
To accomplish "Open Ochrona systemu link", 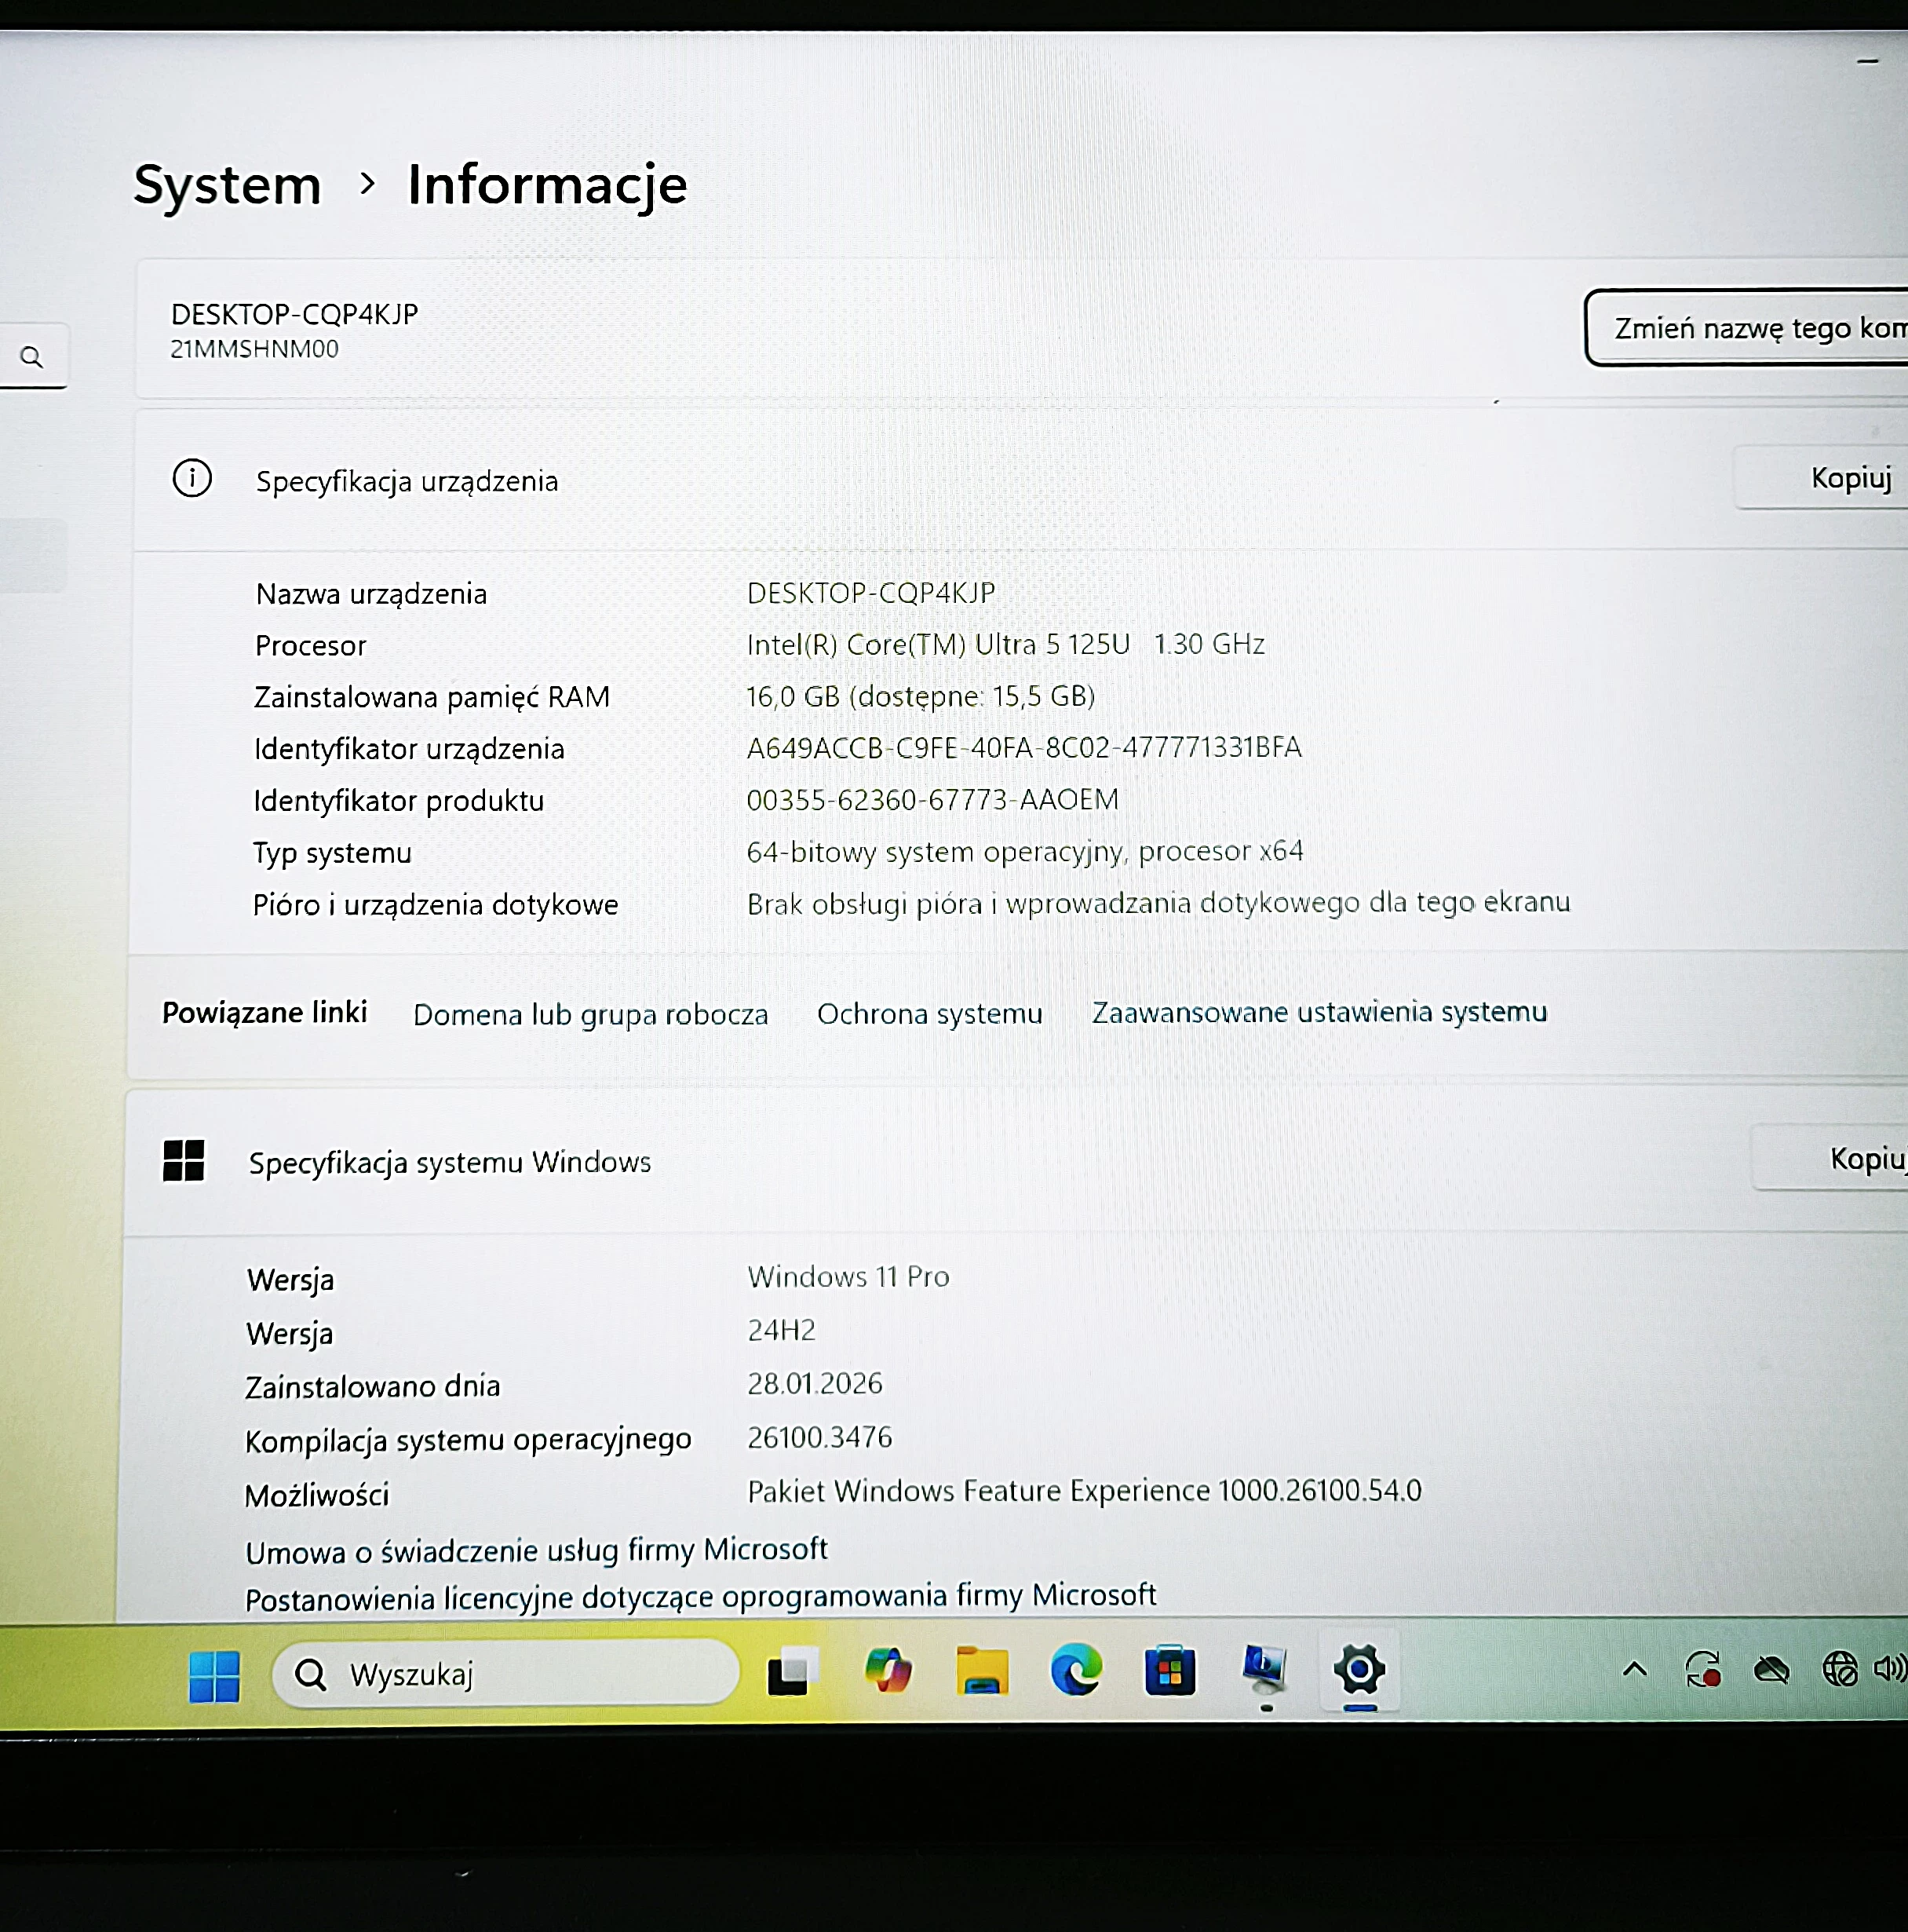I will coord(929,1013).
